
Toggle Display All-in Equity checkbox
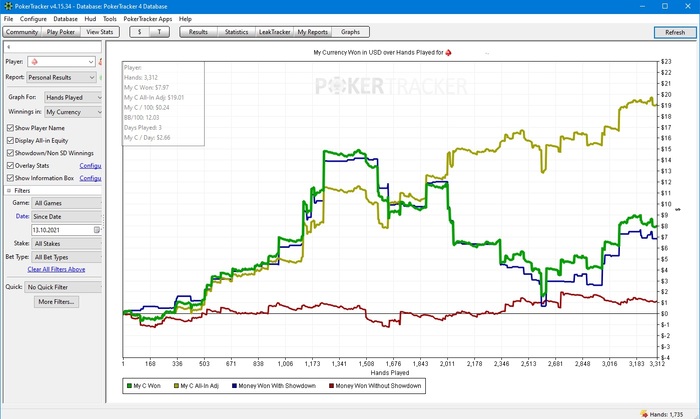click(10, 140)
